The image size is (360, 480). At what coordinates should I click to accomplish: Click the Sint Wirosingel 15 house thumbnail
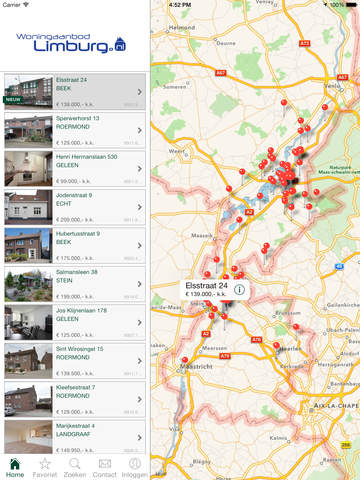pyautogui.click(x=28, y=361)
